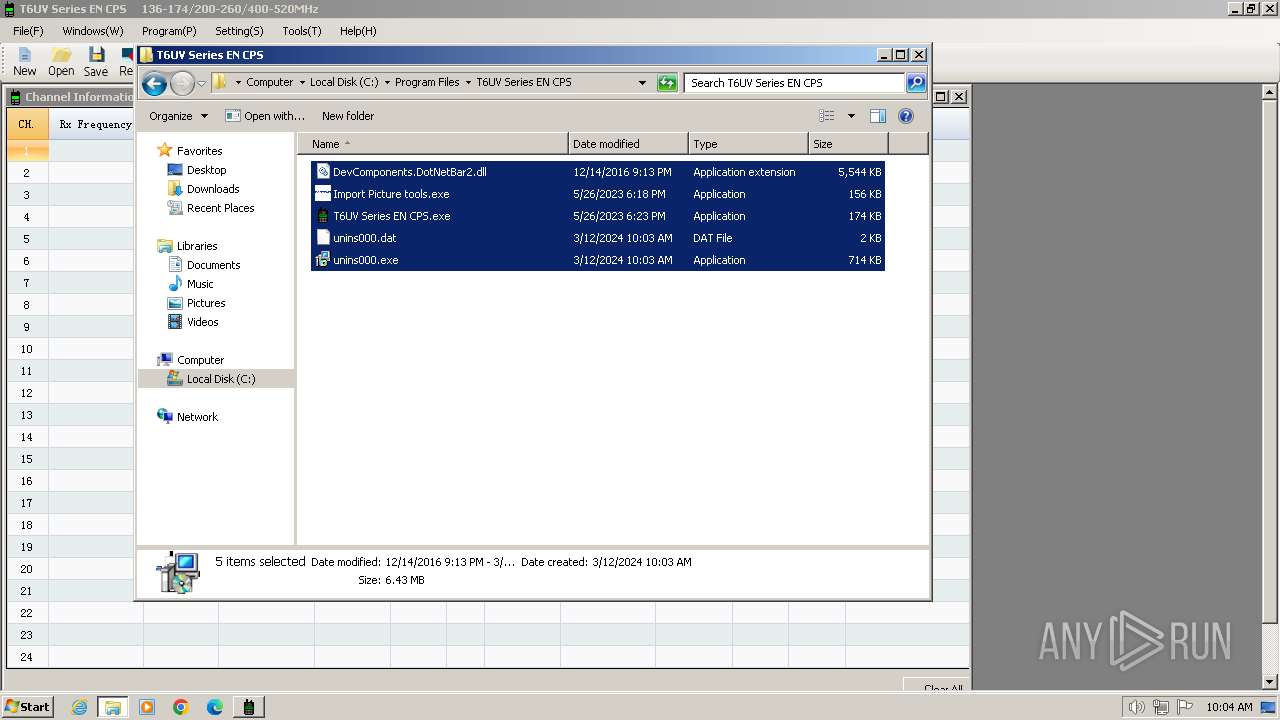Sort files by the Type column header
This screenshot has width=1280, height=720.
coord(748,144)
